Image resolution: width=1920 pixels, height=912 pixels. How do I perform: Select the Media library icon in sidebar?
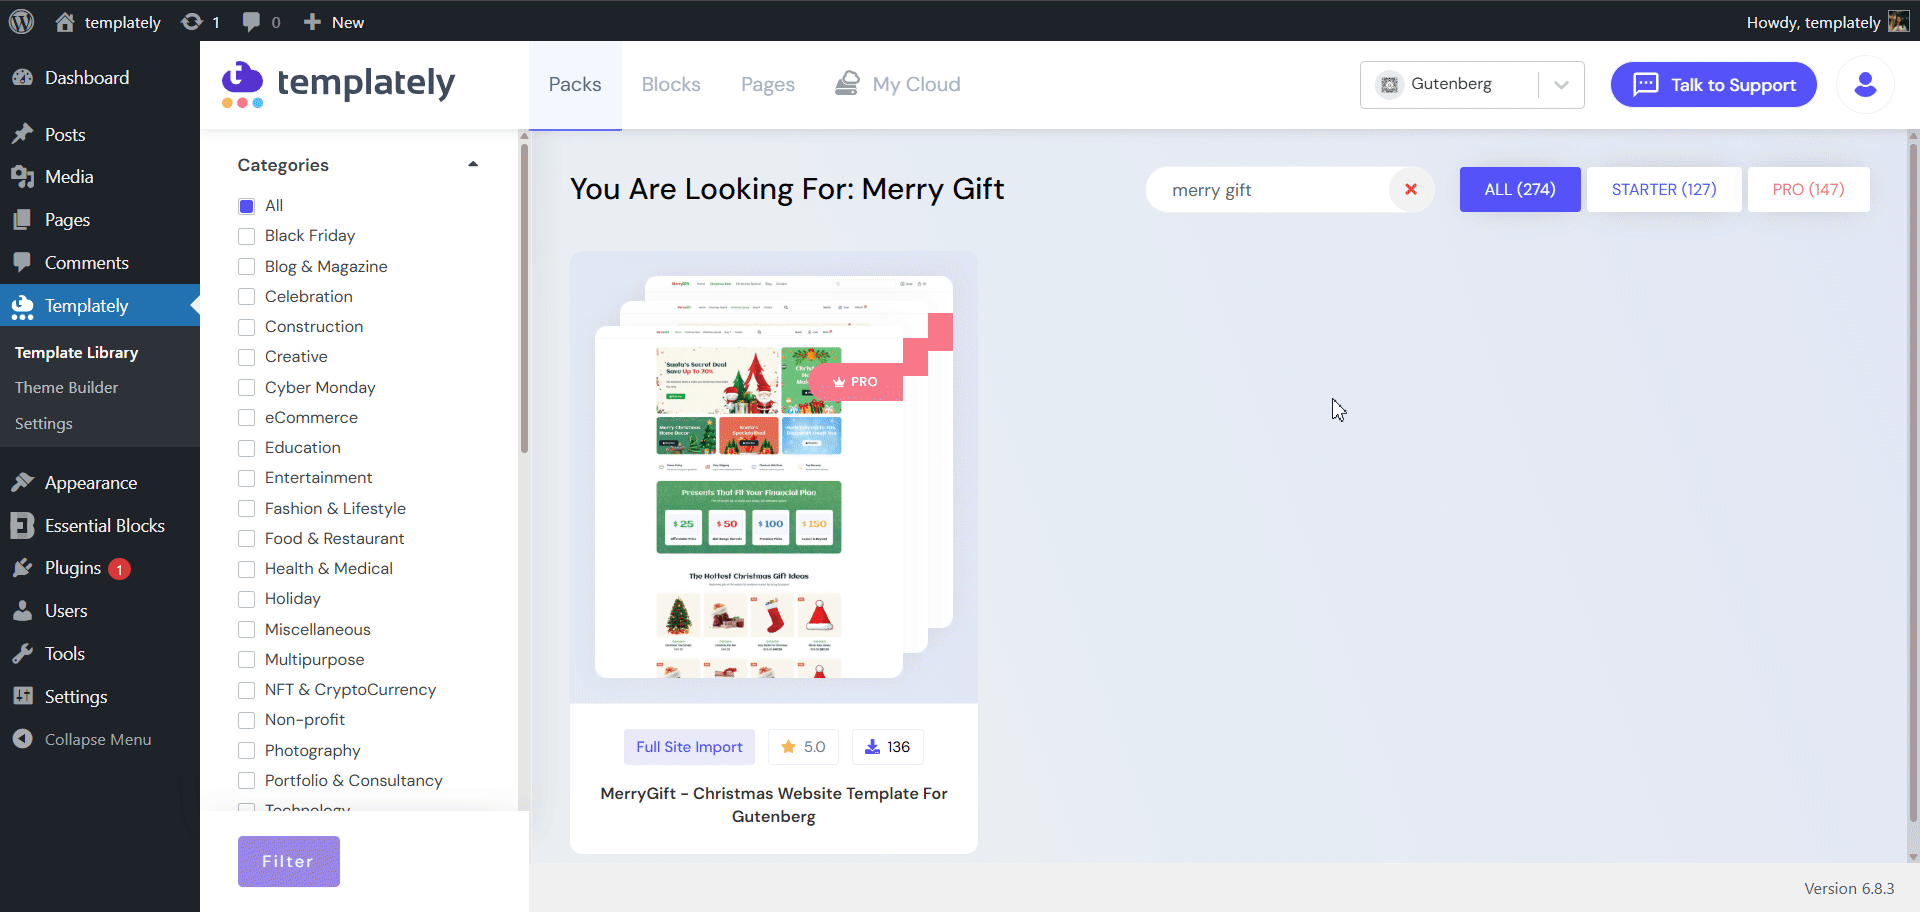pos(22,176)
